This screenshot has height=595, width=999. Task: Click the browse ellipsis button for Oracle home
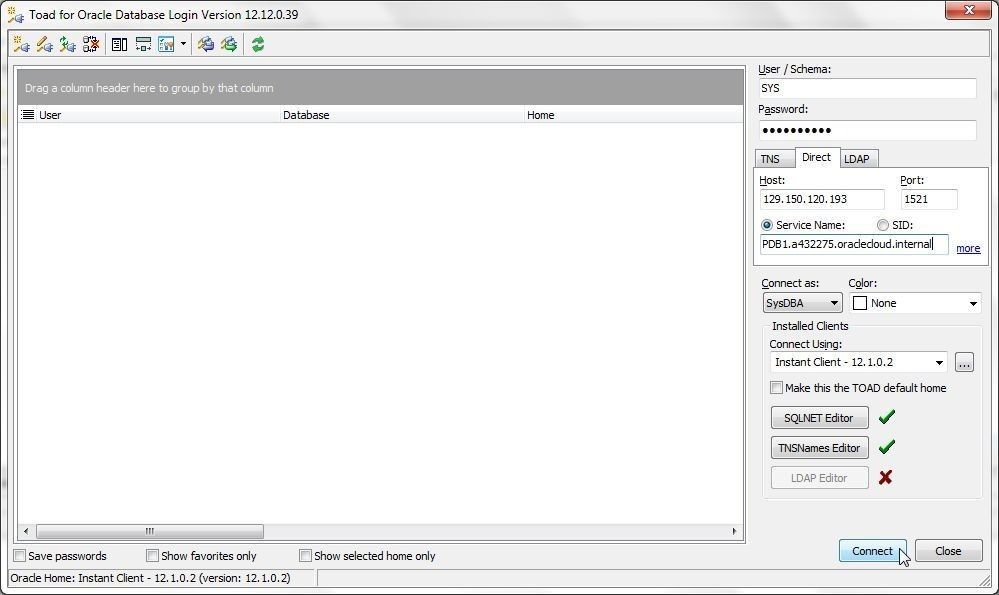[x=964, y=362]
